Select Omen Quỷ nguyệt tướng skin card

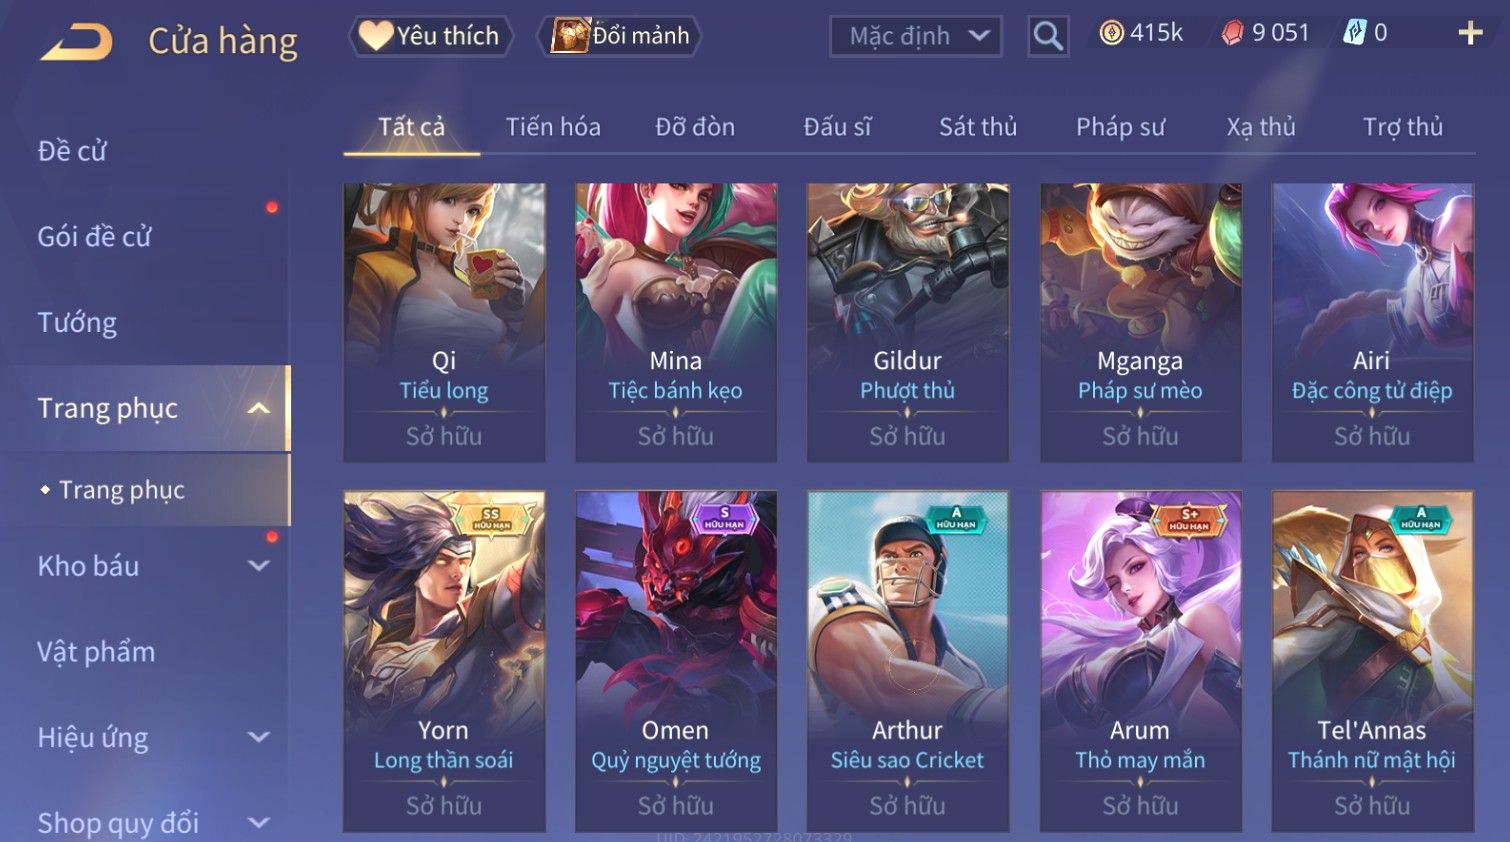[676, 661]
